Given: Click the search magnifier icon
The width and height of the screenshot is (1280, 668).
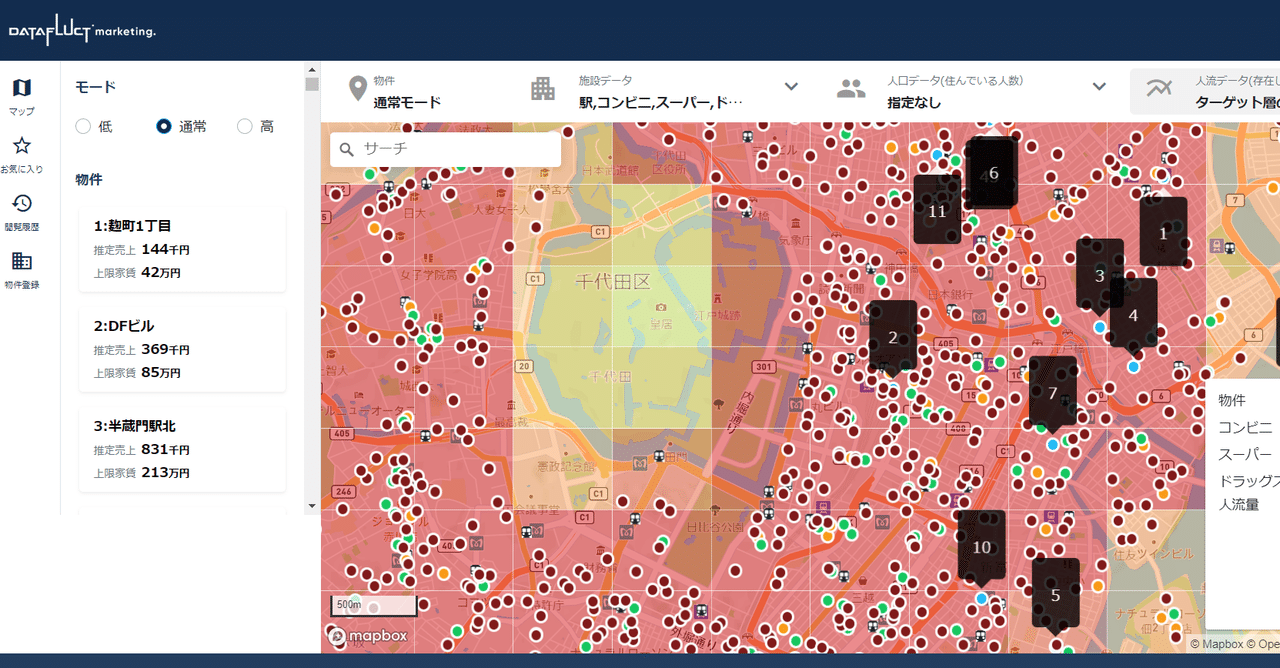Looking at the screenshot, I should (x=346, y=148).
